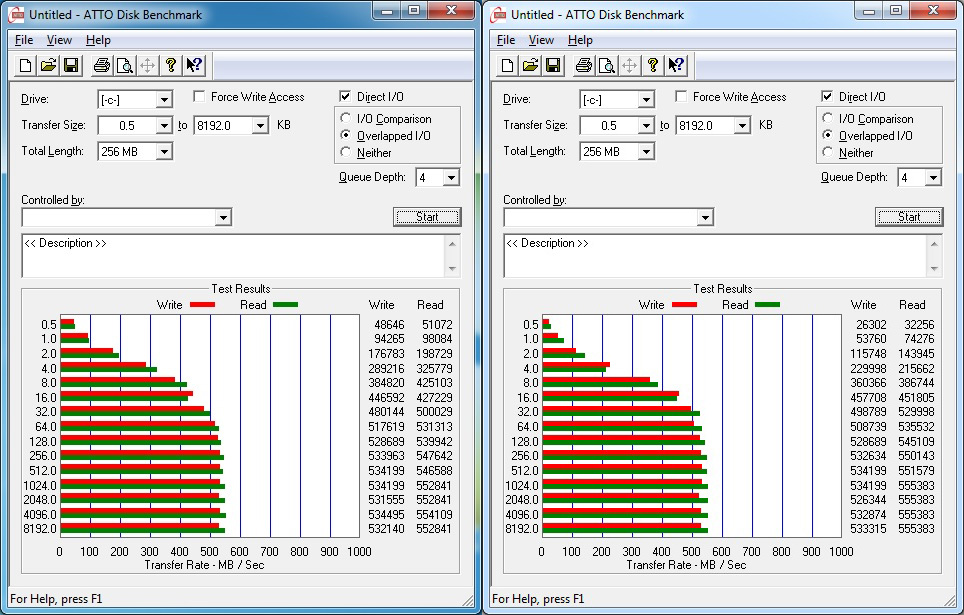
Task: Click Description text box in right window
Action: (x=716, y=256)
